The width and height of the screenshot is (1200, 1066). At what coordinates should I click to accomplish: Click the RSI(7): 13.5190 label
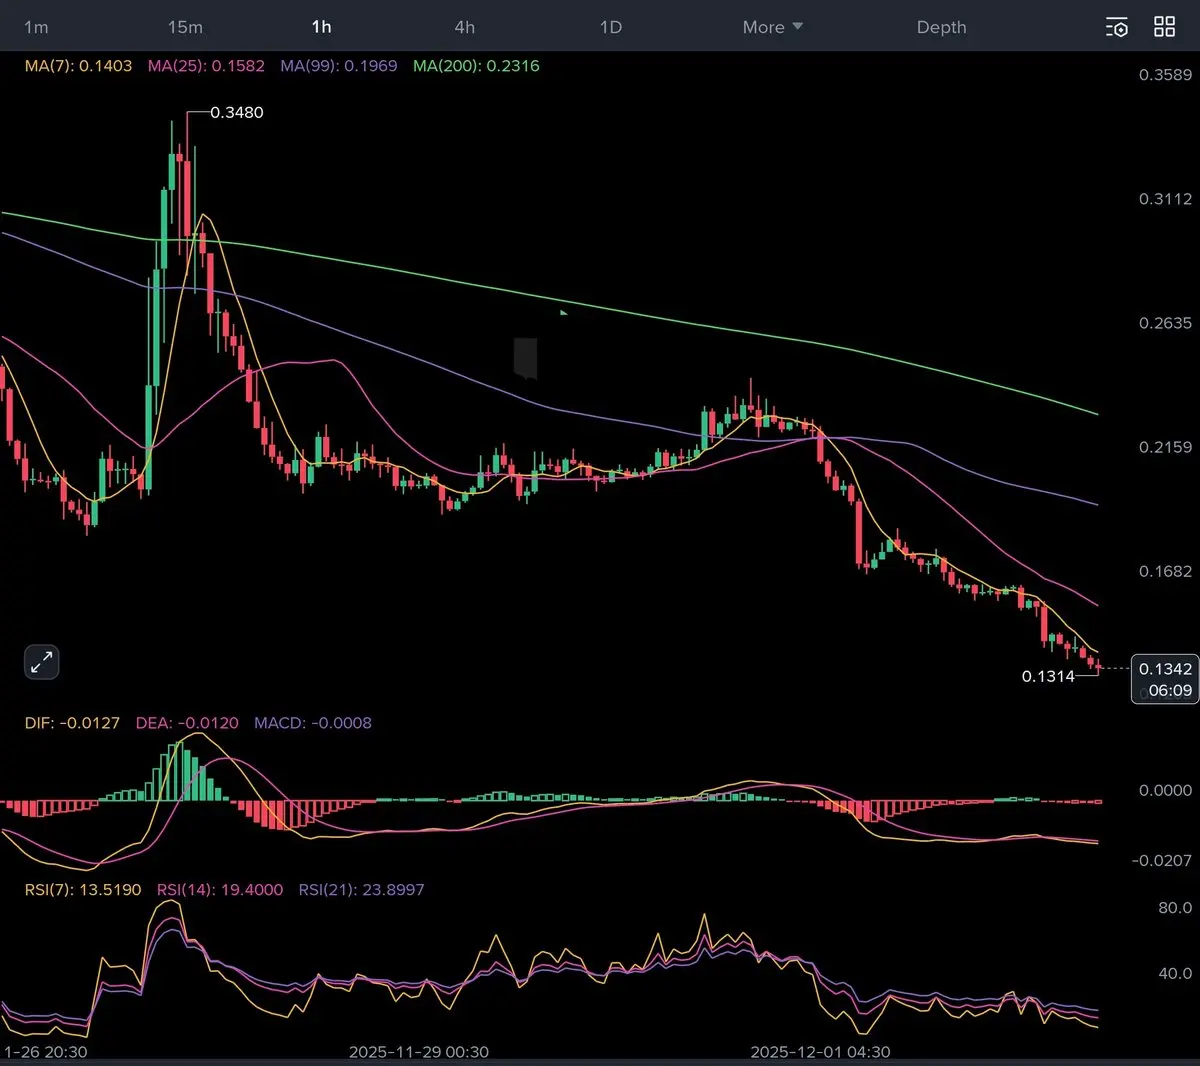pos(83,889)
